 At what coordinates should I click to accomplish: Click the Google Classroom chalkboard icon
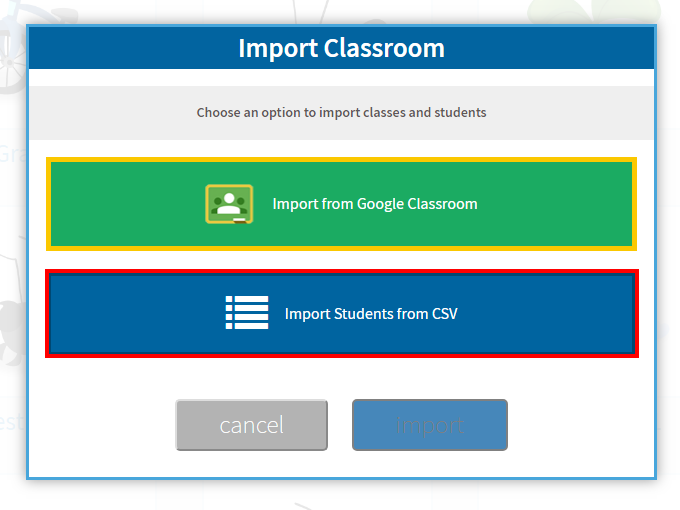[x=229, y=204]
